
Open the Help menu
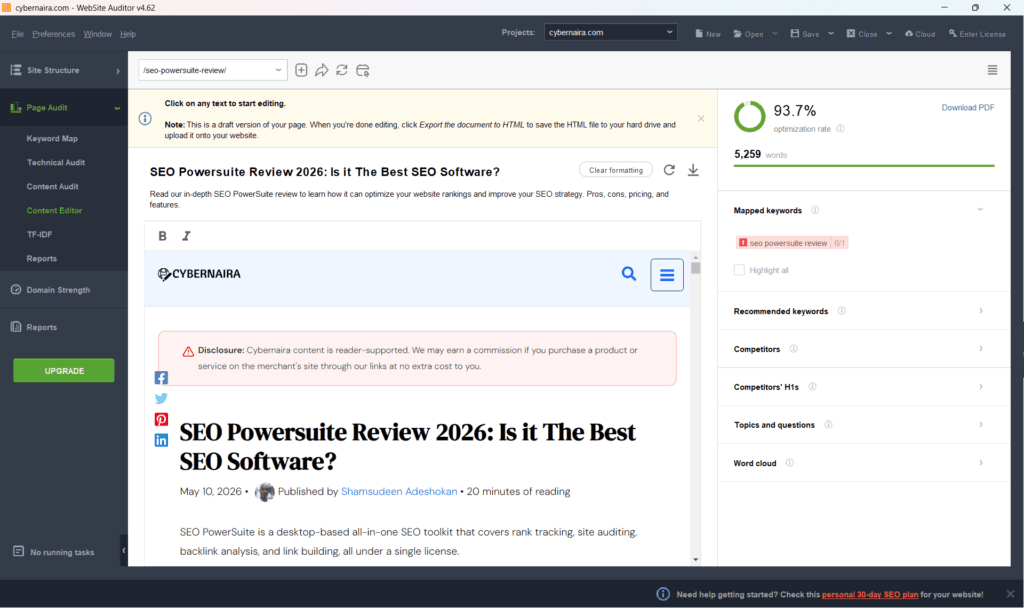pyautogui.click(x=128, y=34)
